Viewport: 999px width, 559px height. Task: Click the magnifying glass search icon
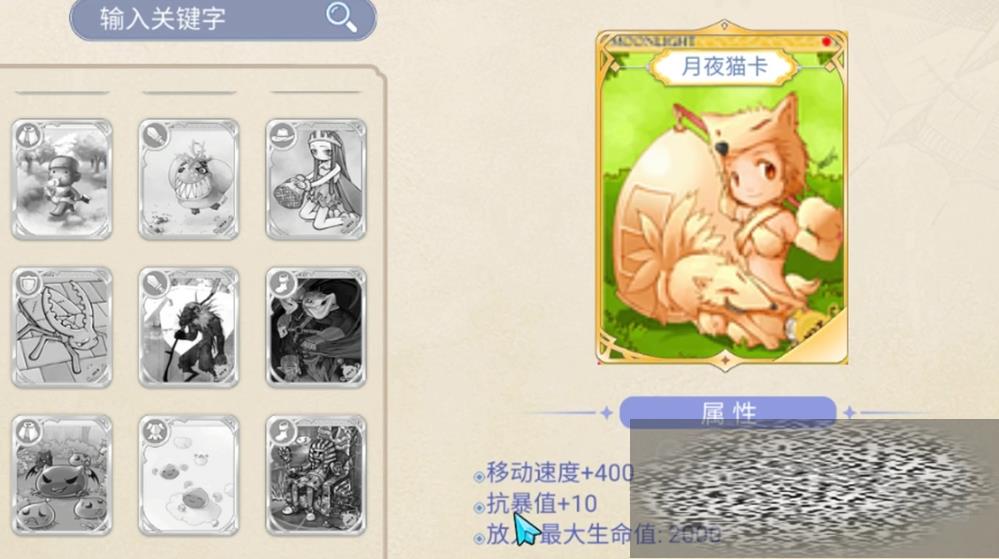tap(341, 17)
